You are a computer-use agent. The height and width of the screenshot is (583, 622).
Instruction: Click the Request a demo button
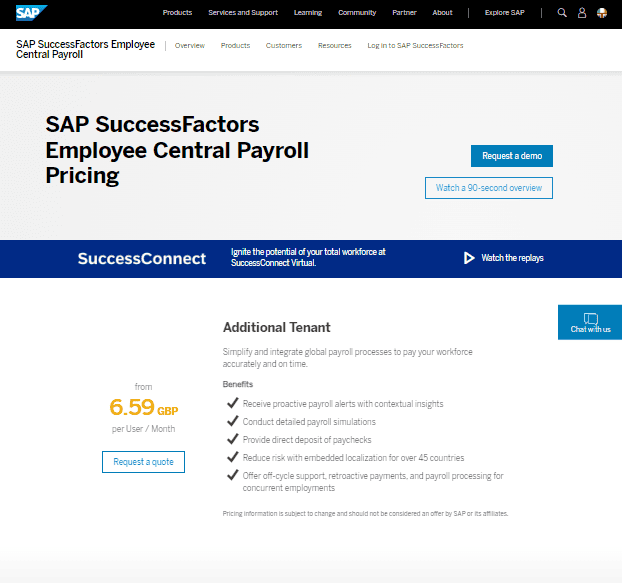pos(512,156)
